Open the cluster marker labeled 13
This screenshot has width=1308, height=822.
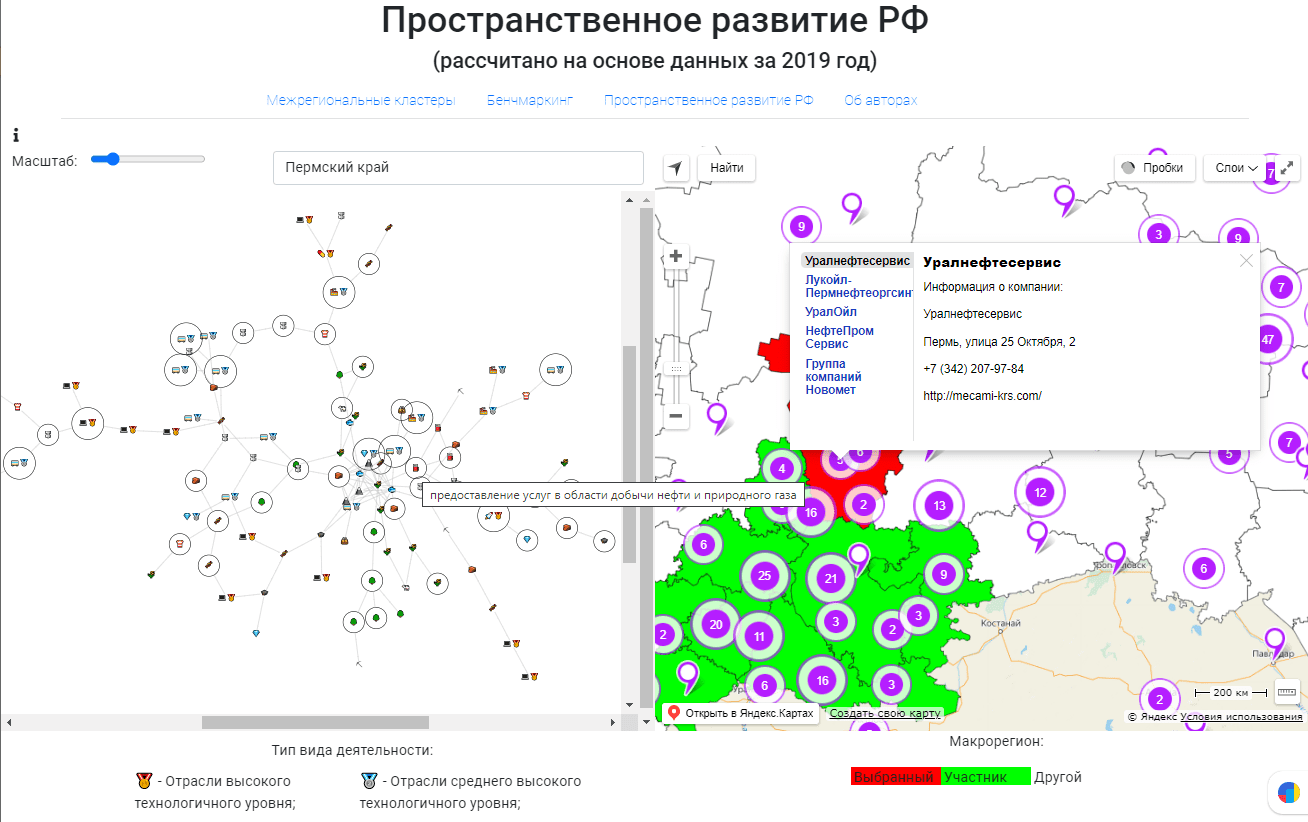pos(938,506)
